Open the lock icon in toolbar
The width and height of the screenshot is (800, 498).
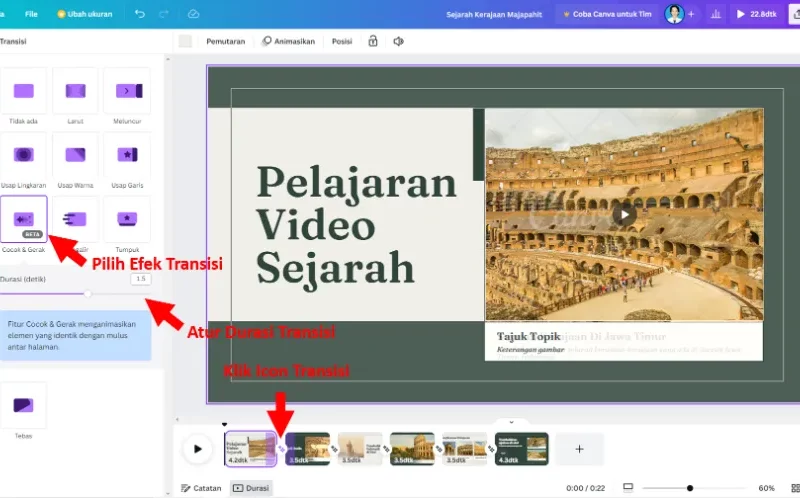coord(373,41)
